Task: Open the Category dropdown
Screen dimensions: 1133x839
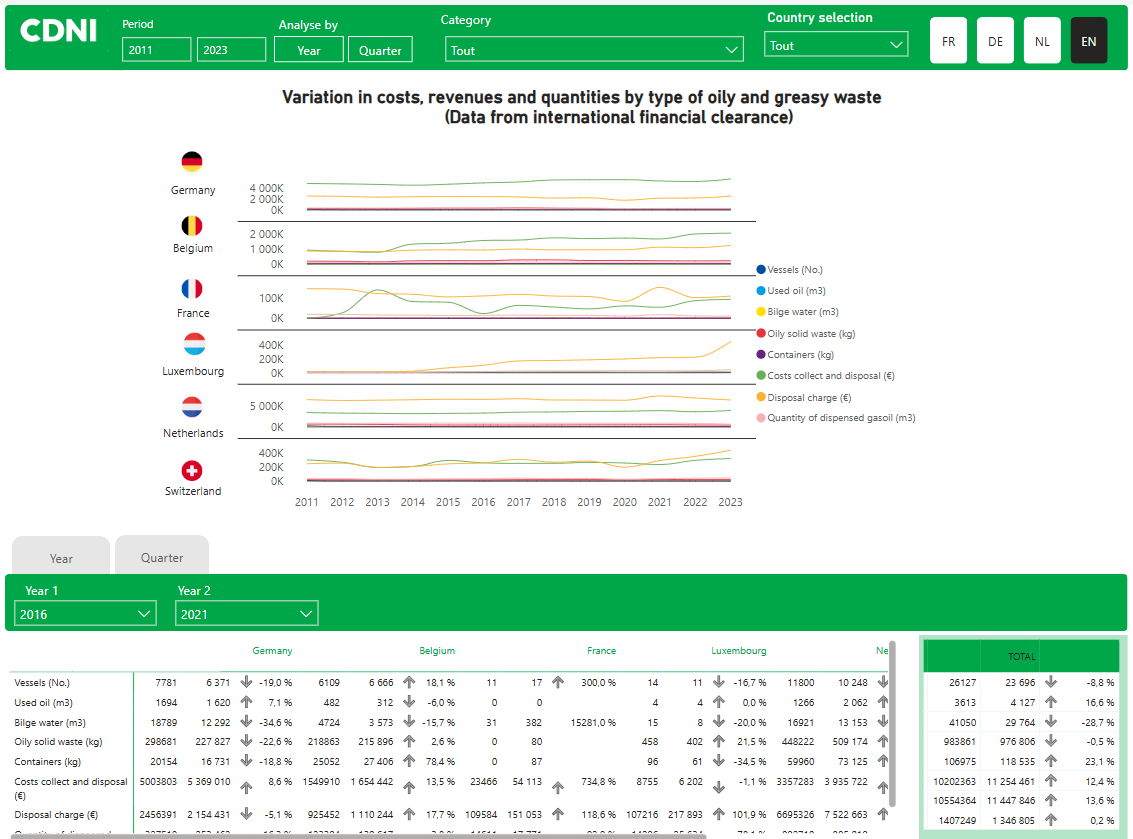Action: tap(594, 50)
